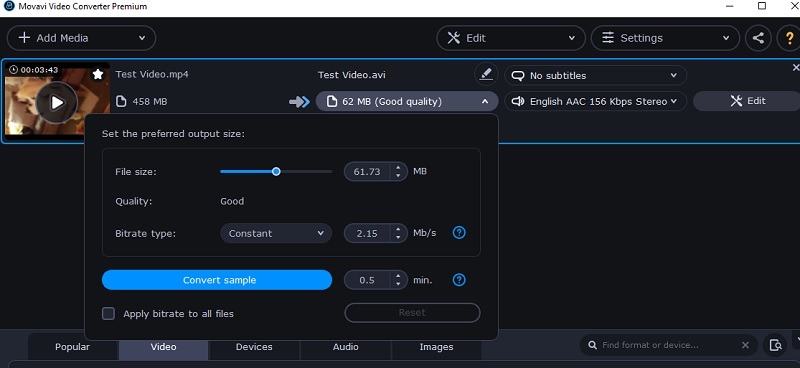Click in the 61.73 file size field

coord(367,171)
